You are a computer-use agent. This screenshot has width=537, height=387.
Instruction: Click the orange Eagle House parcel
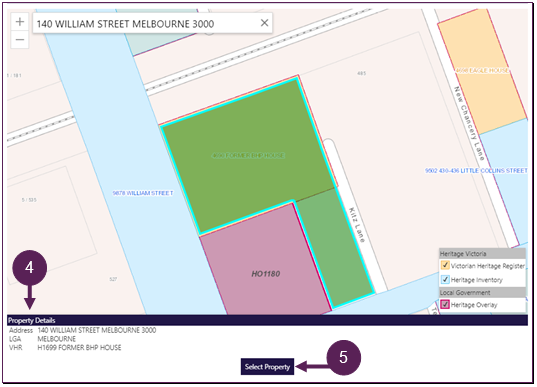481,71
